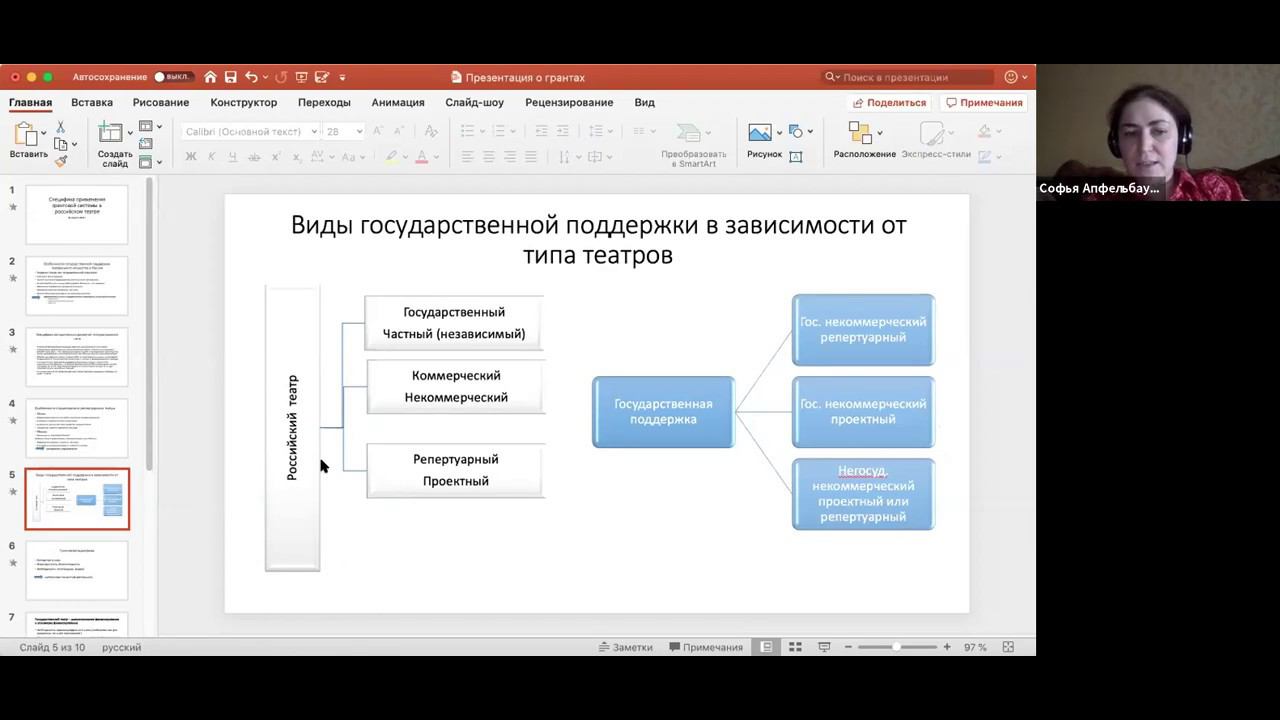Undo the last action
This screenshot has width=1280, height=720.
coord(251,77)
